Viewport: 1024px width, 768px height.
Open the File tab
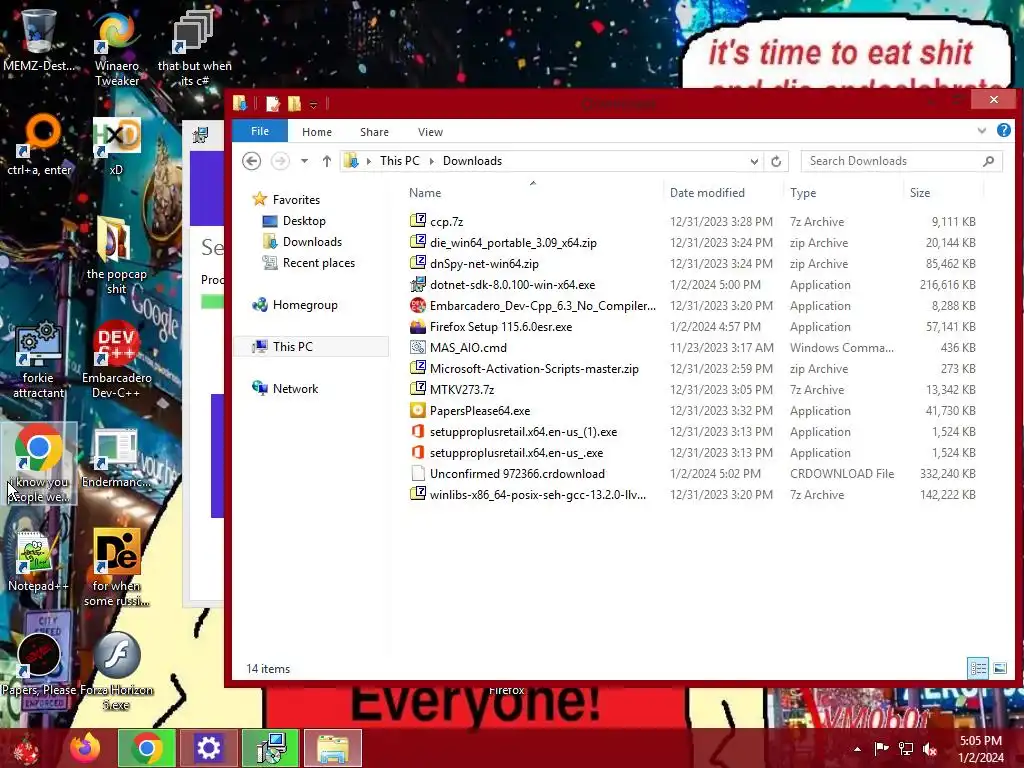(x=260, y=131)
